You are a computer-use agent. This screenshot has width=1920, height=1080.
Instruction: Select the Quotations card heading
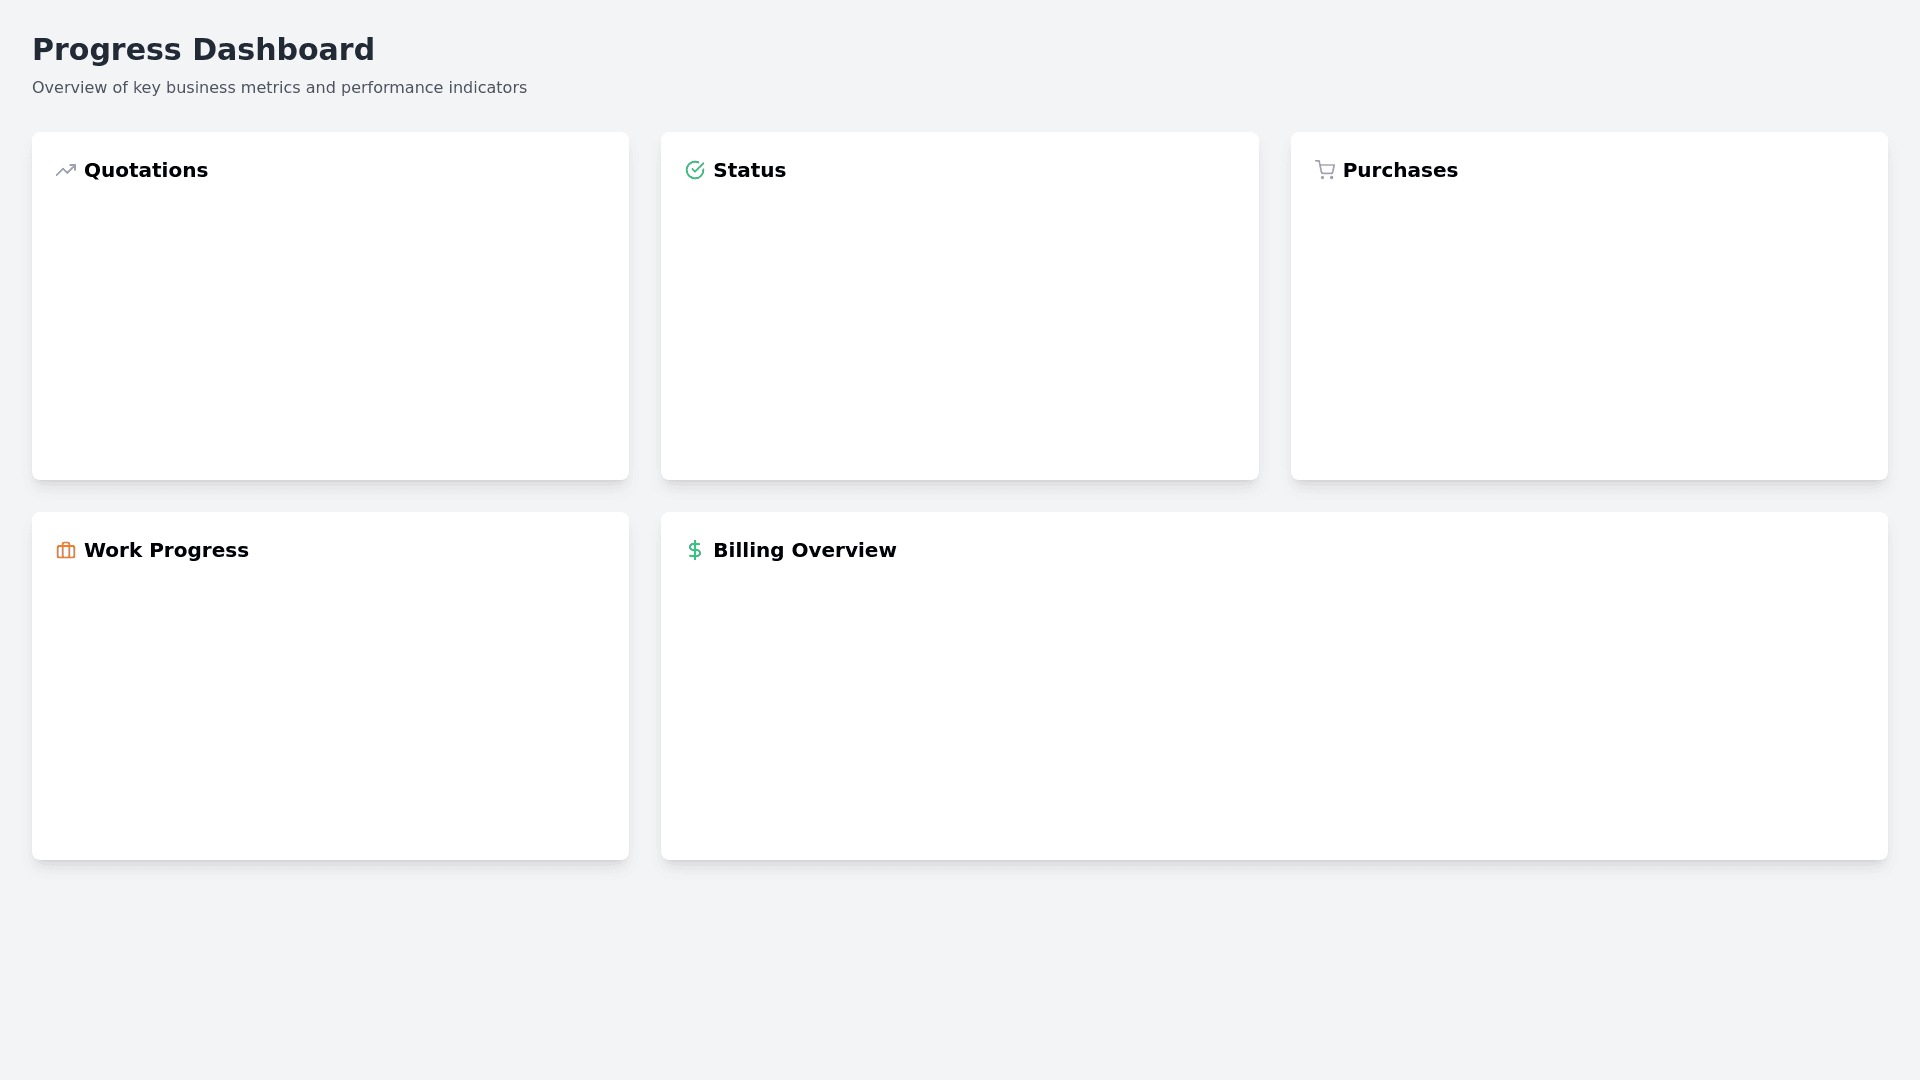click(146, 170)
